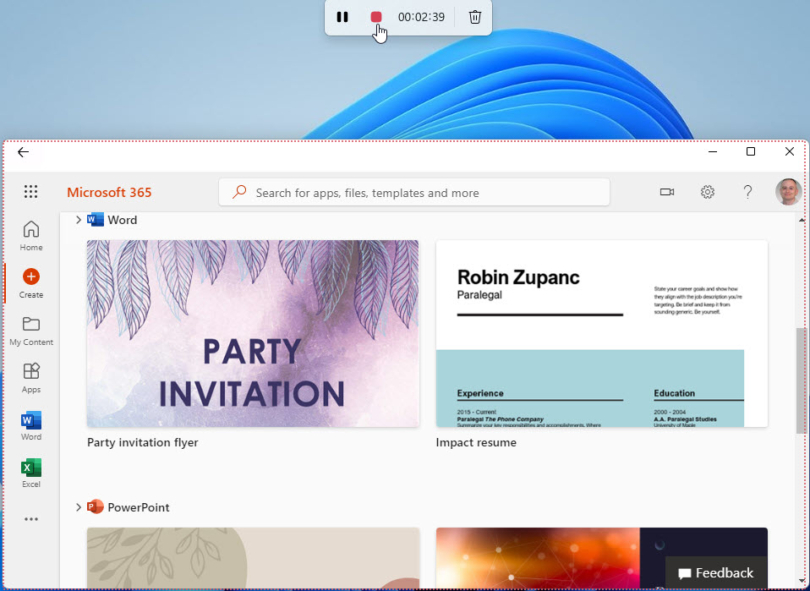Open the Party invitation flyer template
810x591 pixels.
(x=252, y=333)
